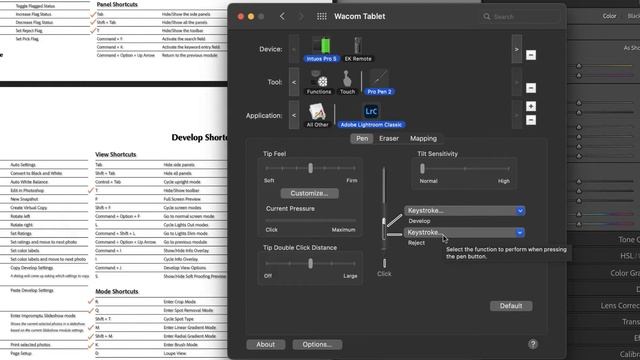The image size is (640, 360).
Task: Expand the Color Grading panel in Lightroom
Action: 625,273
